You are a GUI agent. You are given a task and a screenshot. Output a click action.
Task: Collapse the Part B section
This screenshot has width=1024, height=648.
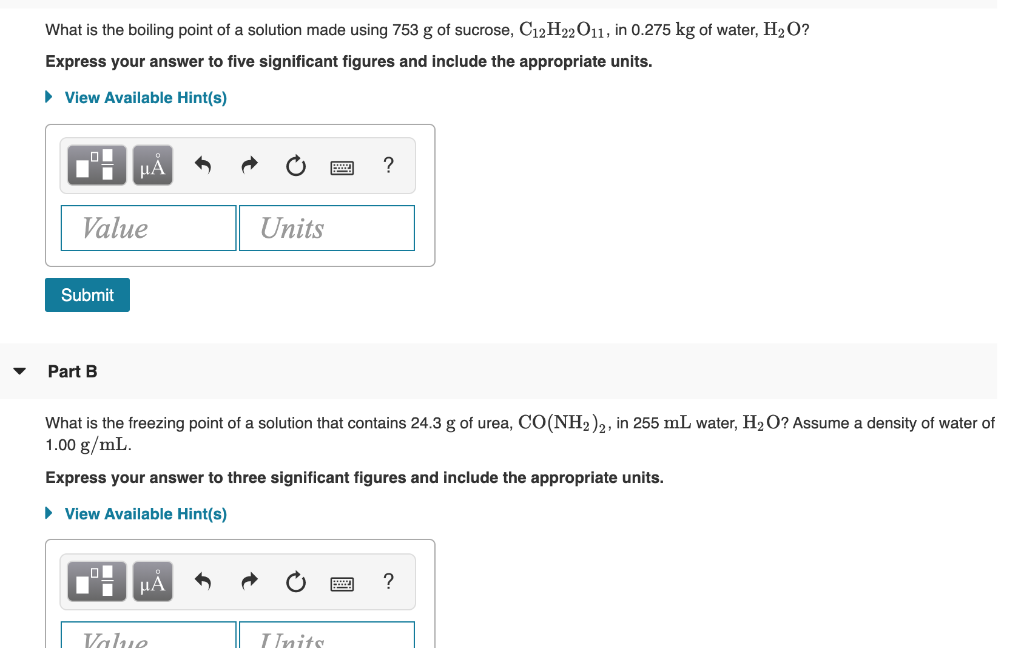pos(19,371)
